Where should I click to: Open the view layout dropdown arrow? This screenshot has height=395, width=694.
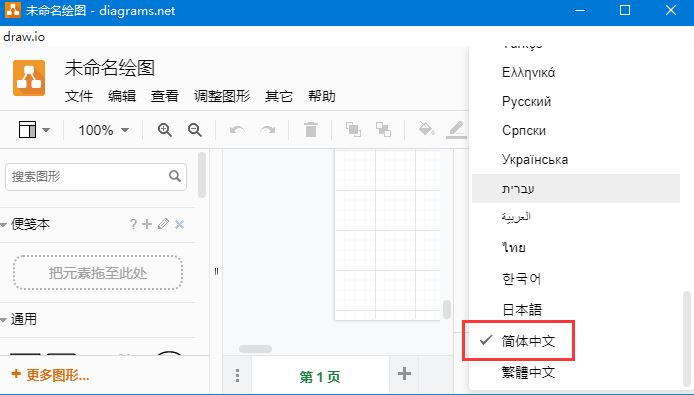pos(46,130)
